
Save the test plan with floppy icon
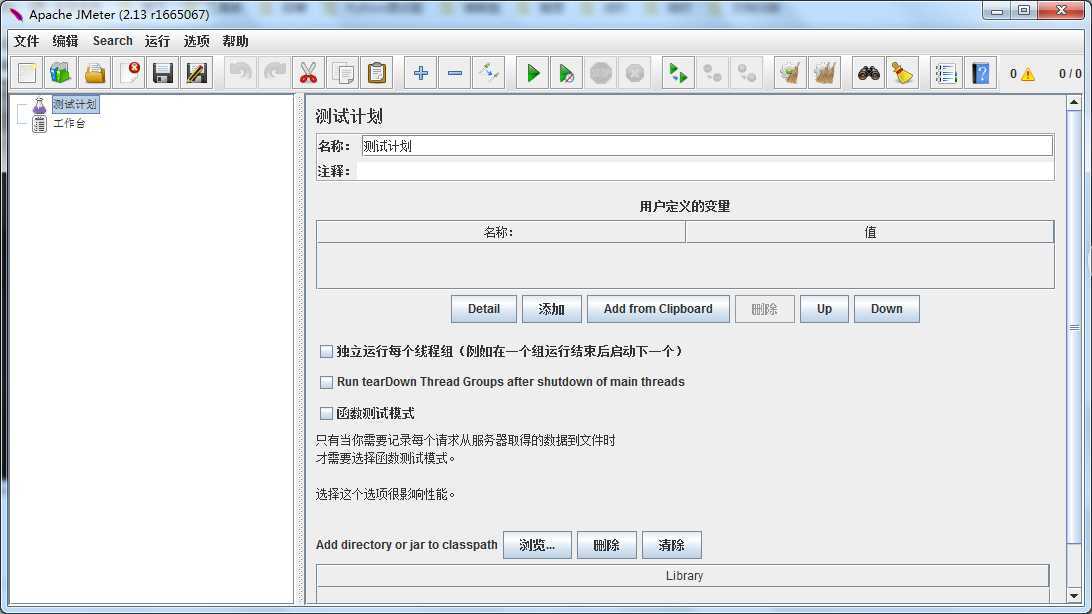point(163,72)
